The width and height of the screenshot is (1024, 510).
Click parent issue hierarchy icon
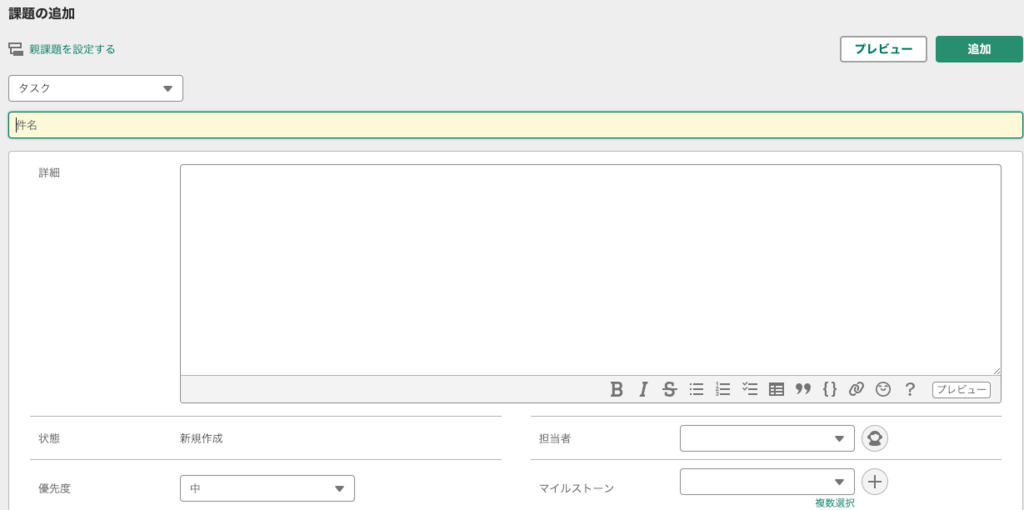pyautogui.click(x=16, y=49)
